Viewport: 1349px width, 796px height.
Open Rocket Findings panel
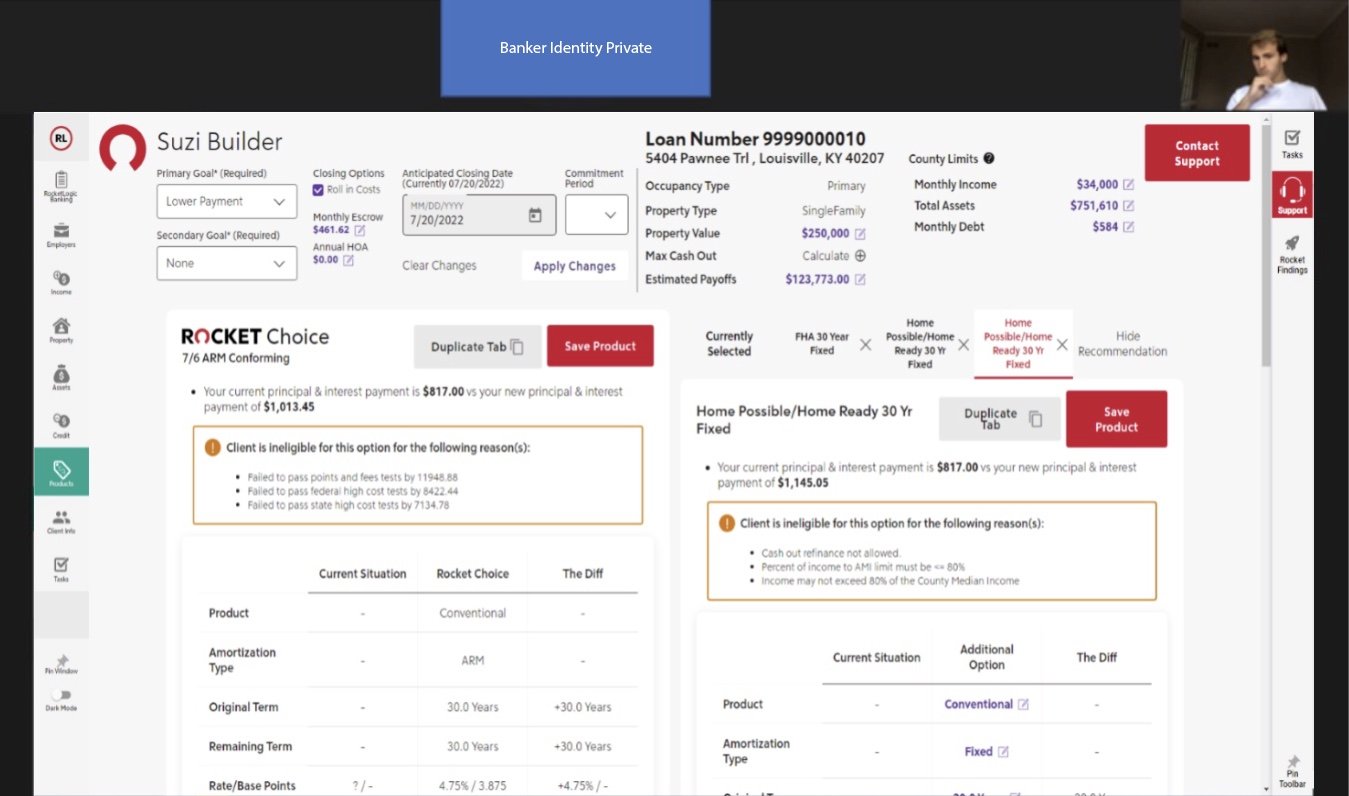(1292, 254)
